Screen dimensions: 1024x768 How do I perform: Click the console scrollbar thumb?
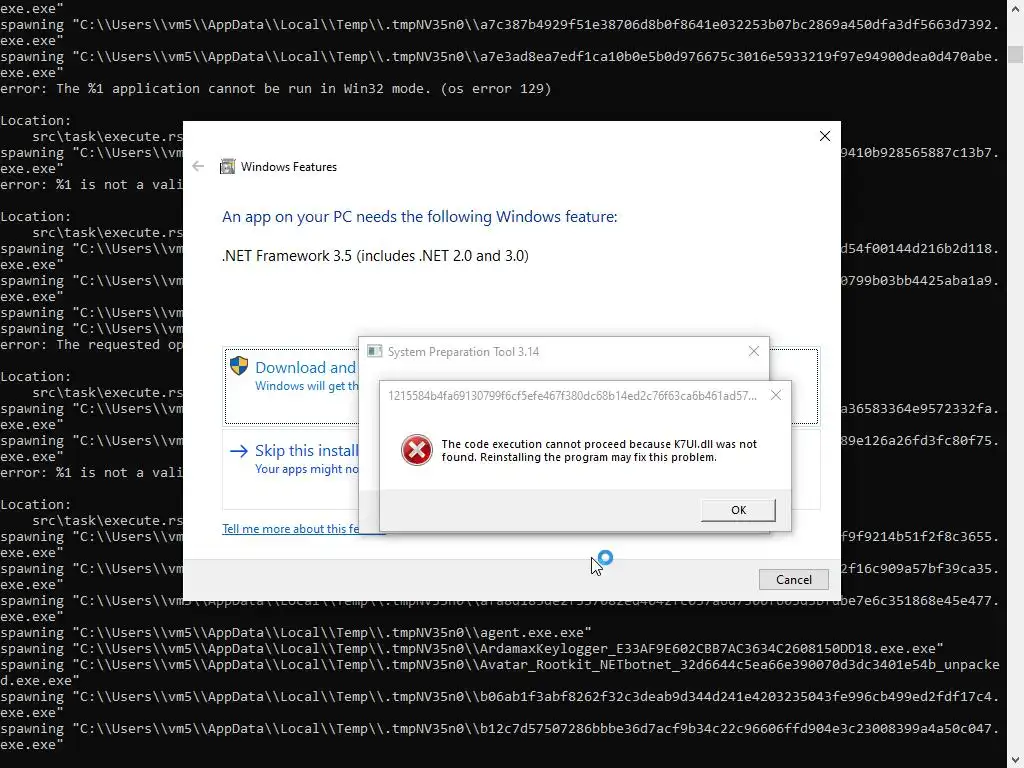pyautogui.click(x=1015, y=54)
